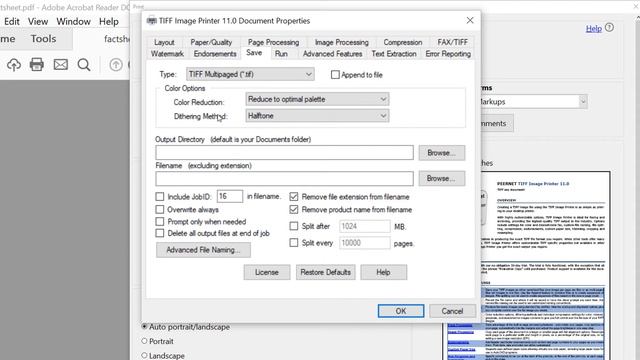Open the Color Reduction dropdown
The height and width of the screenshot is (360, 640).
point(317,99)
